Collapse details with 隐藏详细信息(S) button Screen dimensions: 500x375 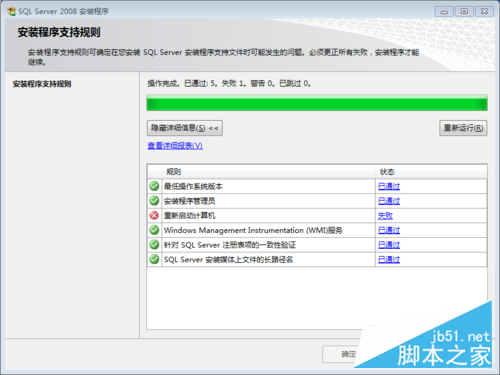(185, 128)
